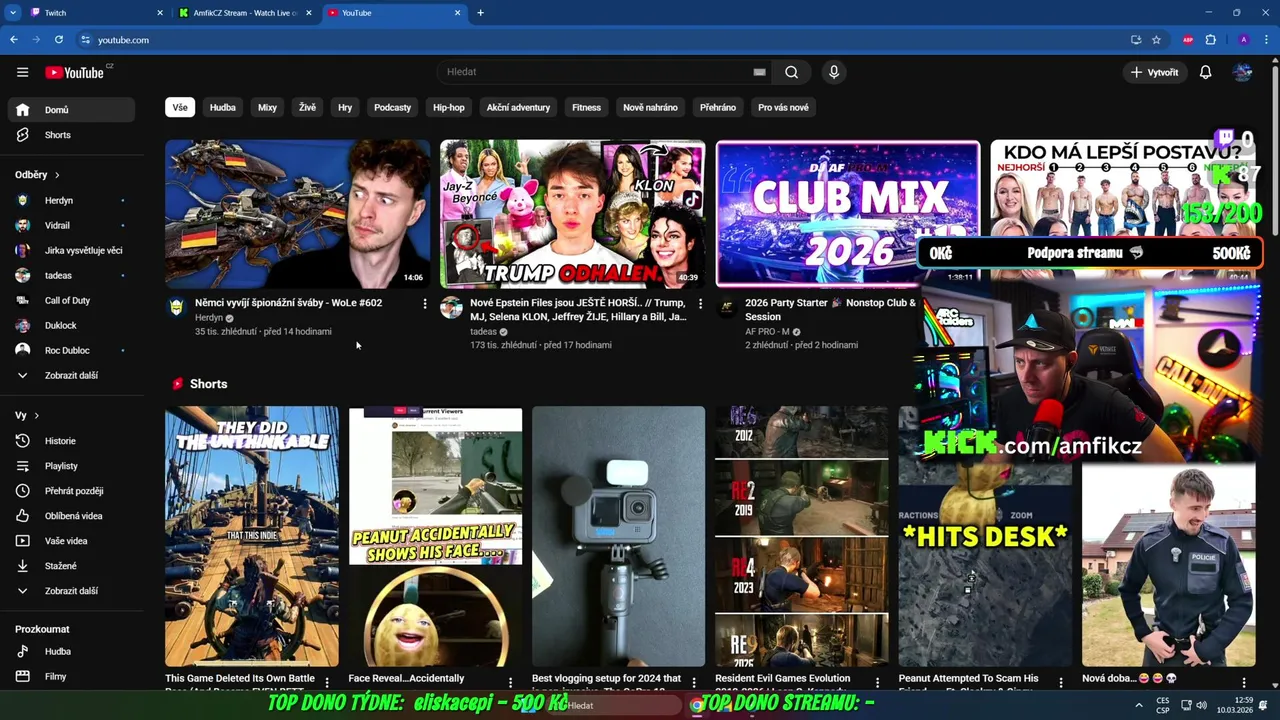
Task: Open Hudba under Prozkoumat
Action: [71, 651]
